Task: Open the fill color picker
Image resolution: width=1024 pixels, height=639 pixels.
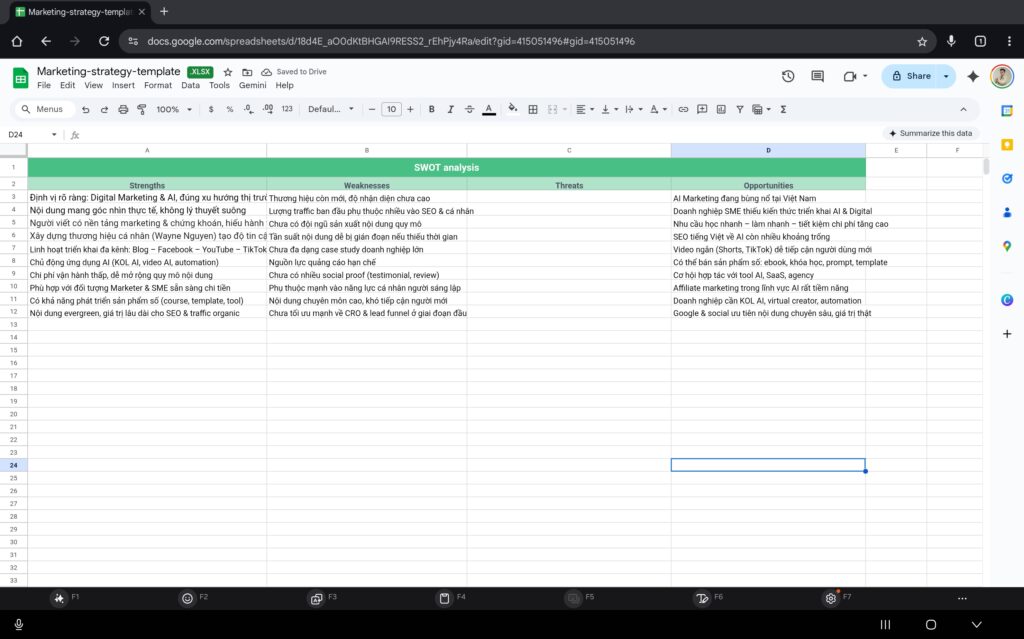Action: pos(513,109)
